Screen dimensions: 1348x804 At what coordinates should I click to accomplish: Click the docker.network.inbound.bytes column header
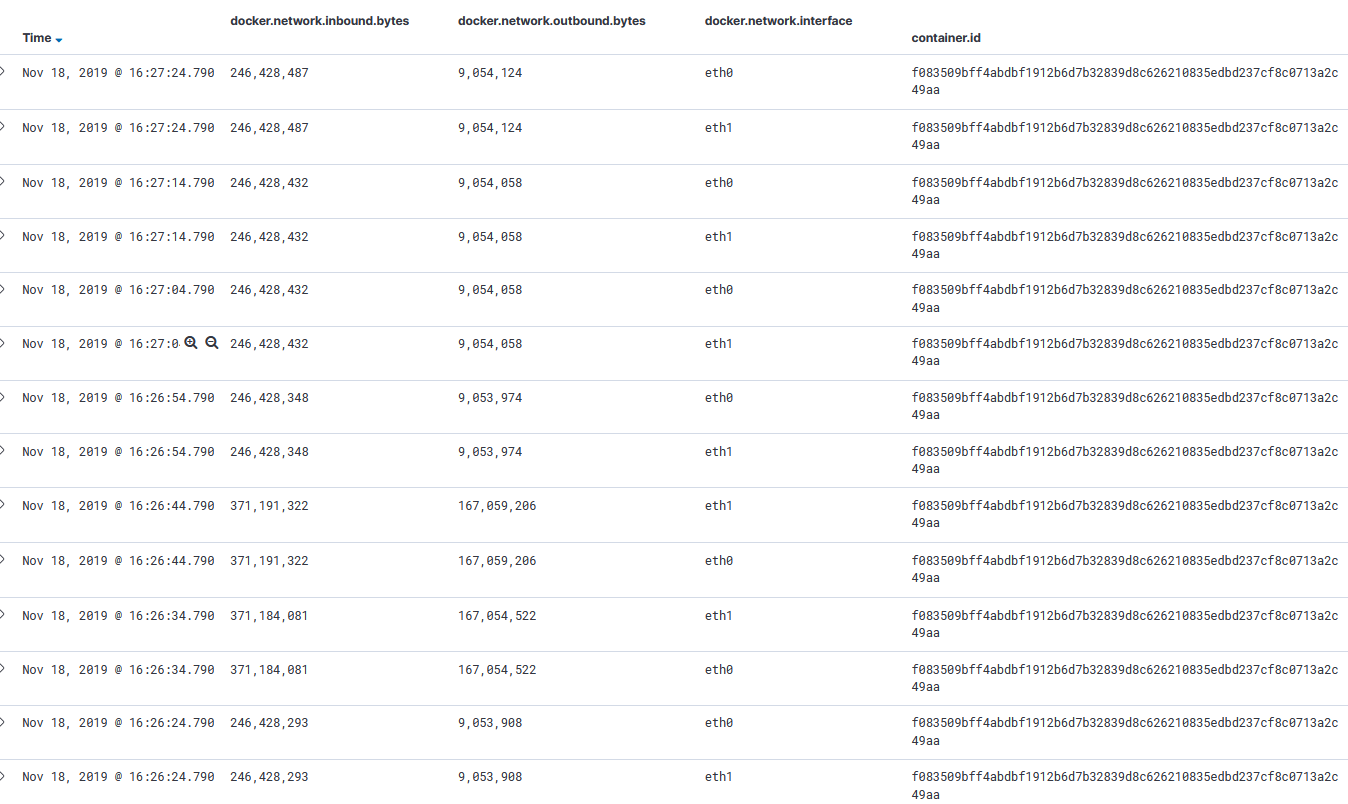click(x=319, y=20)
